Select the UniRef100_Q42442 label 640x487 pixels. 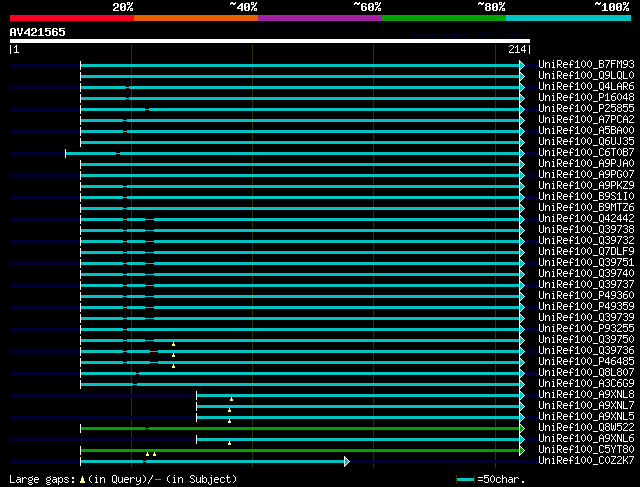click(586, 219)
